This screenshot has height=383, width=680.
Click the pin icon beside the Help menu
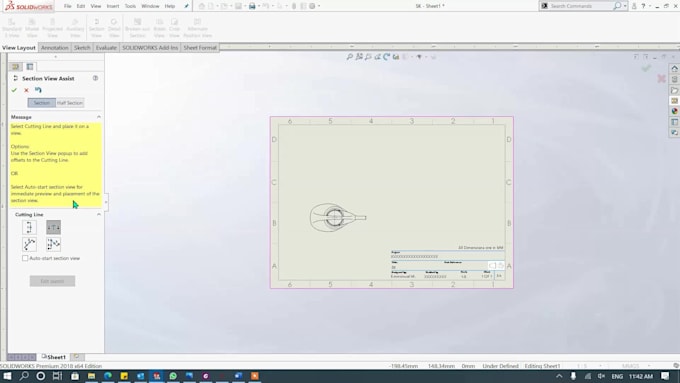186,6
